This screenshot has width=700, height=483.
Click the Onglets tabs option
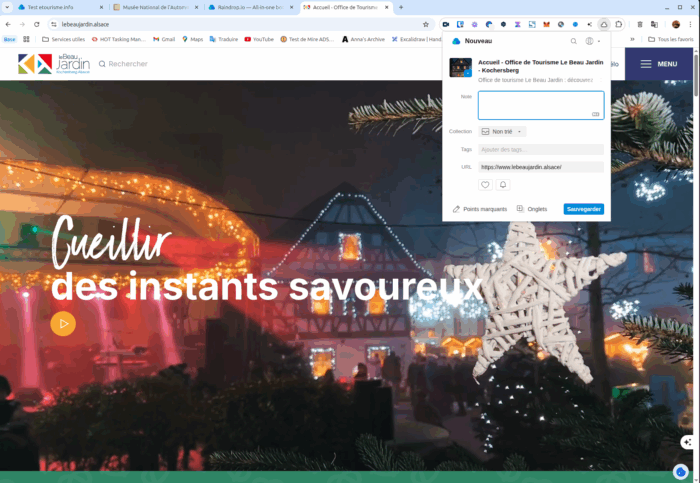pyautogui.click(x=531, y=209)
